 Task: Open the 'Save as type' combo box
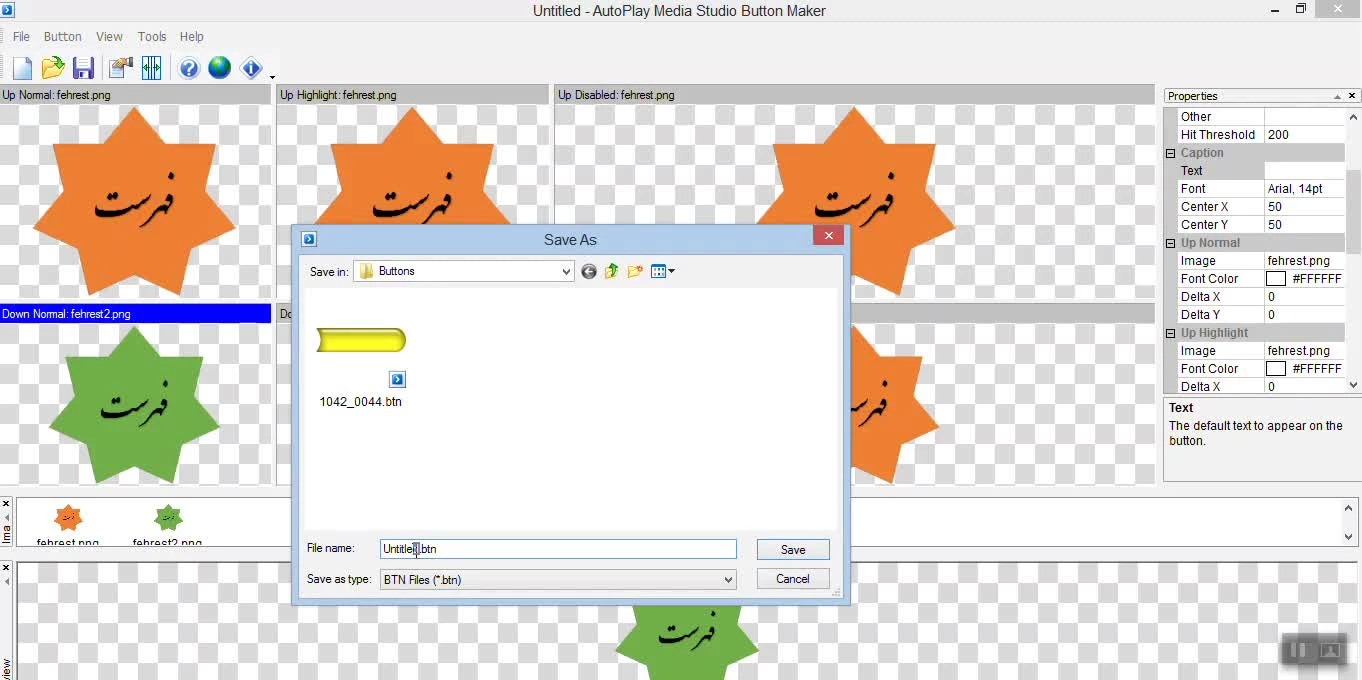[728, 579]
